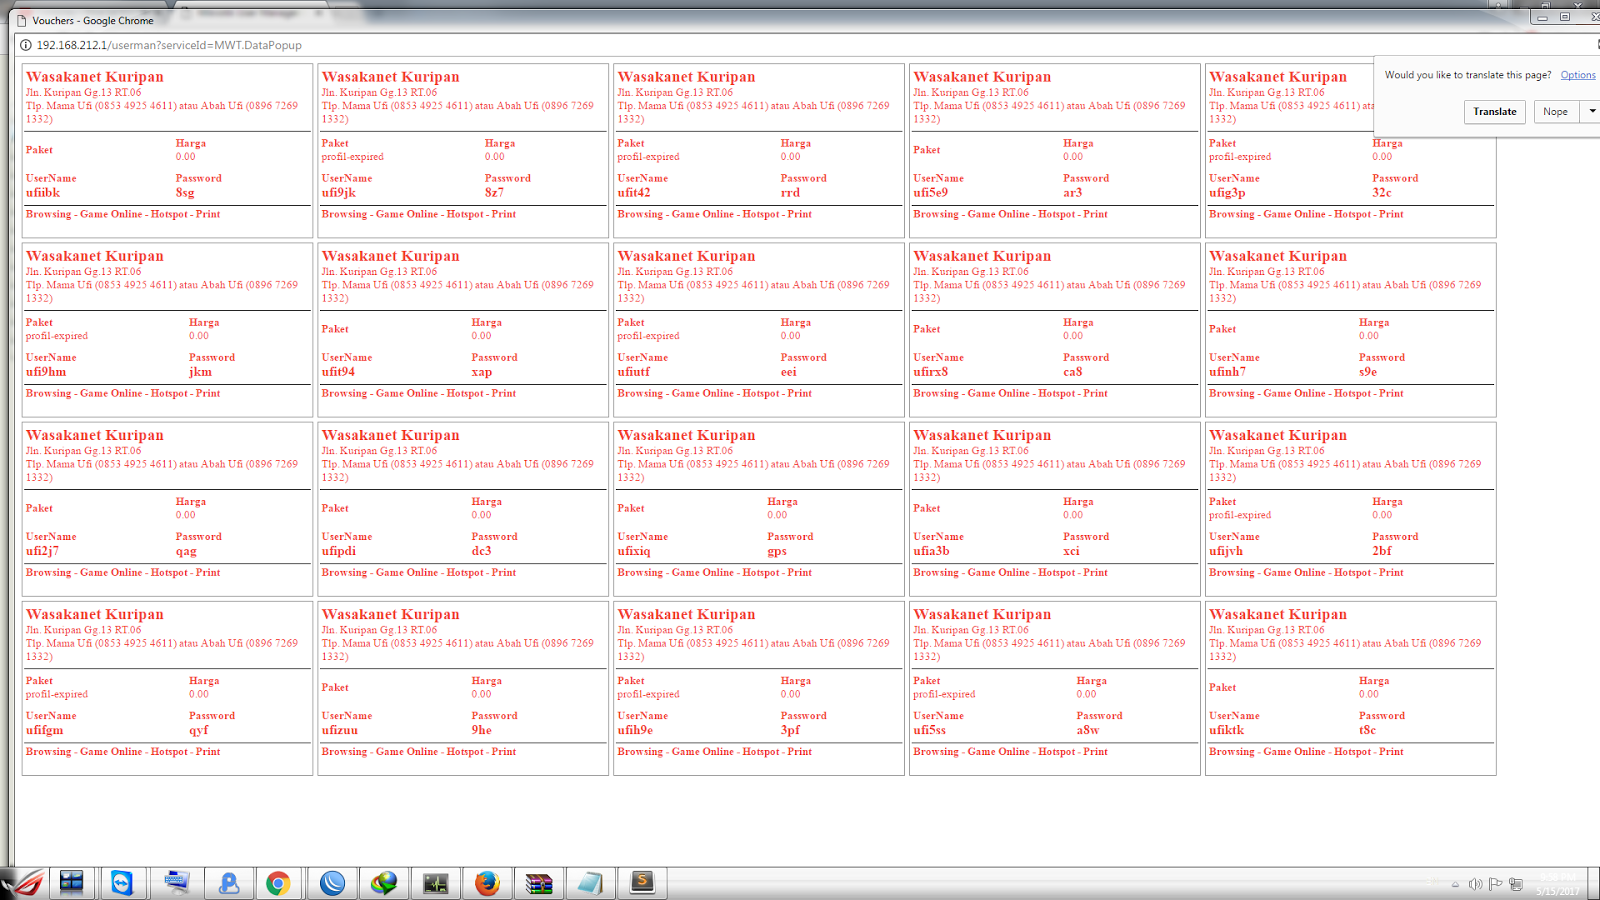Select username text 'ufipdi'
This screenshot has height=900, width=1600.
339,551
